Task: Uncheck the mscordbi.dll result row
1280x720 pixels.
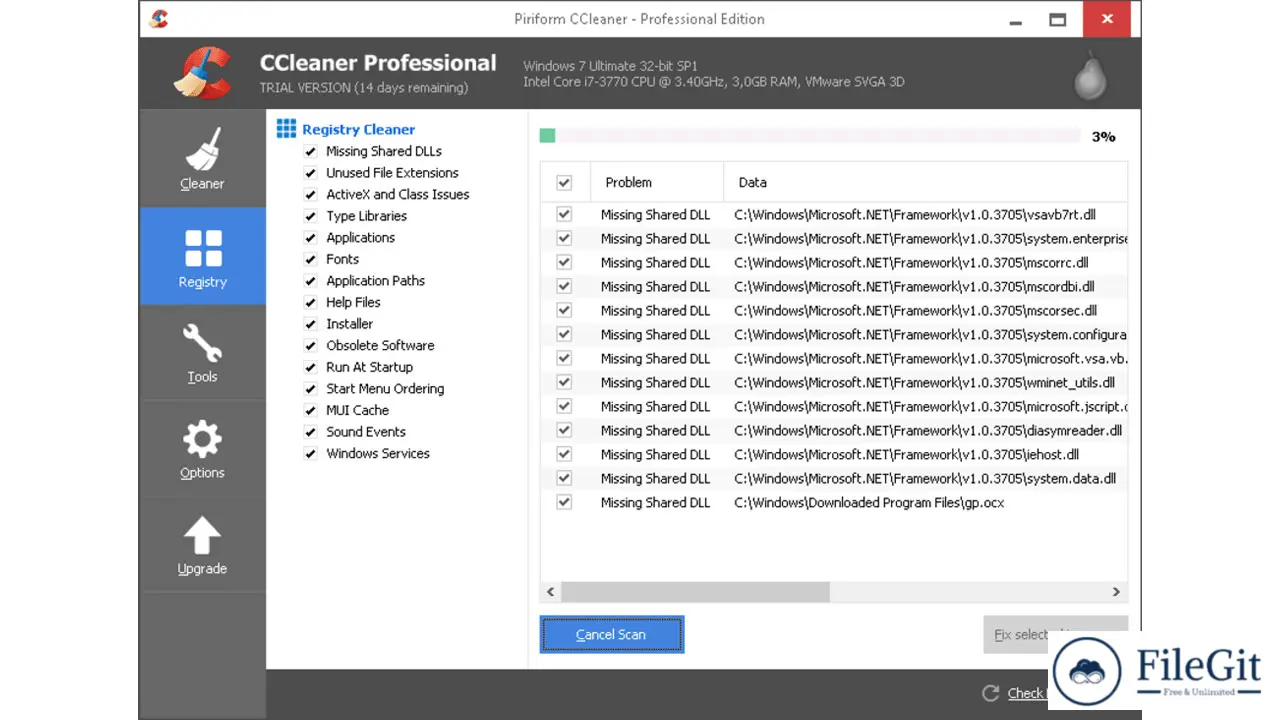Action: click(x=564, y=286)
